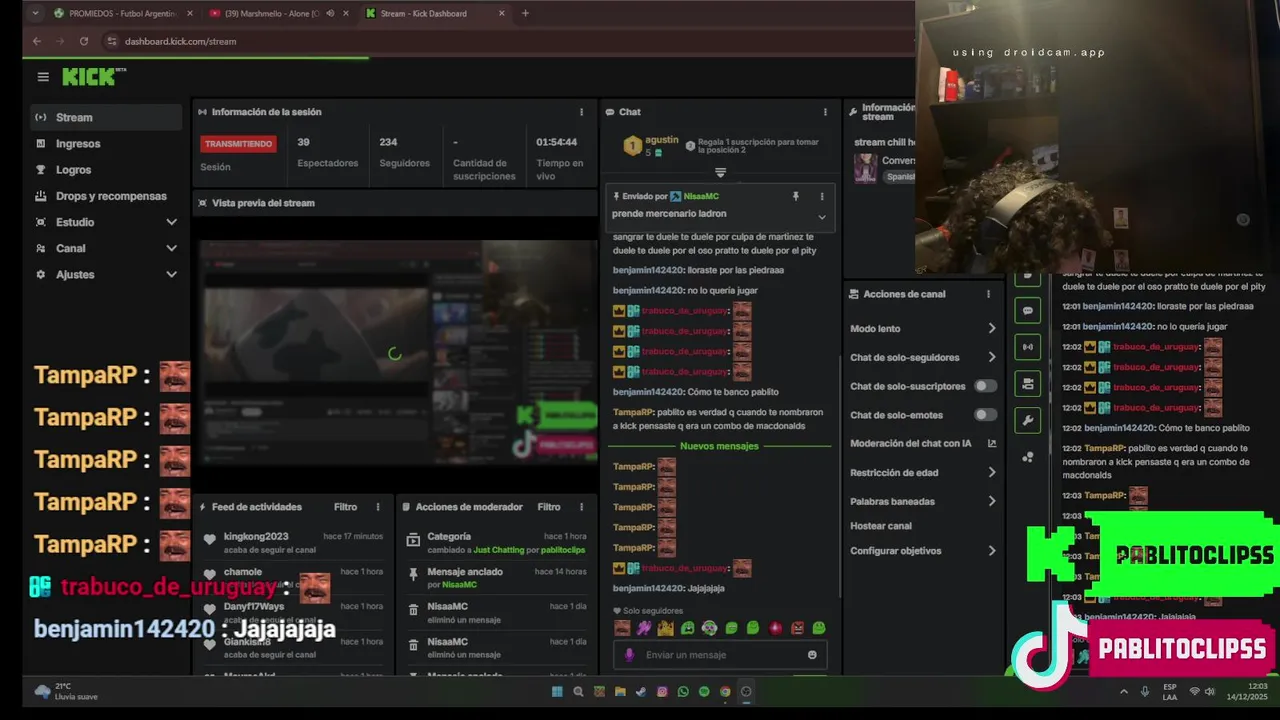Open Steam from the taskbar

click(641, 691)
